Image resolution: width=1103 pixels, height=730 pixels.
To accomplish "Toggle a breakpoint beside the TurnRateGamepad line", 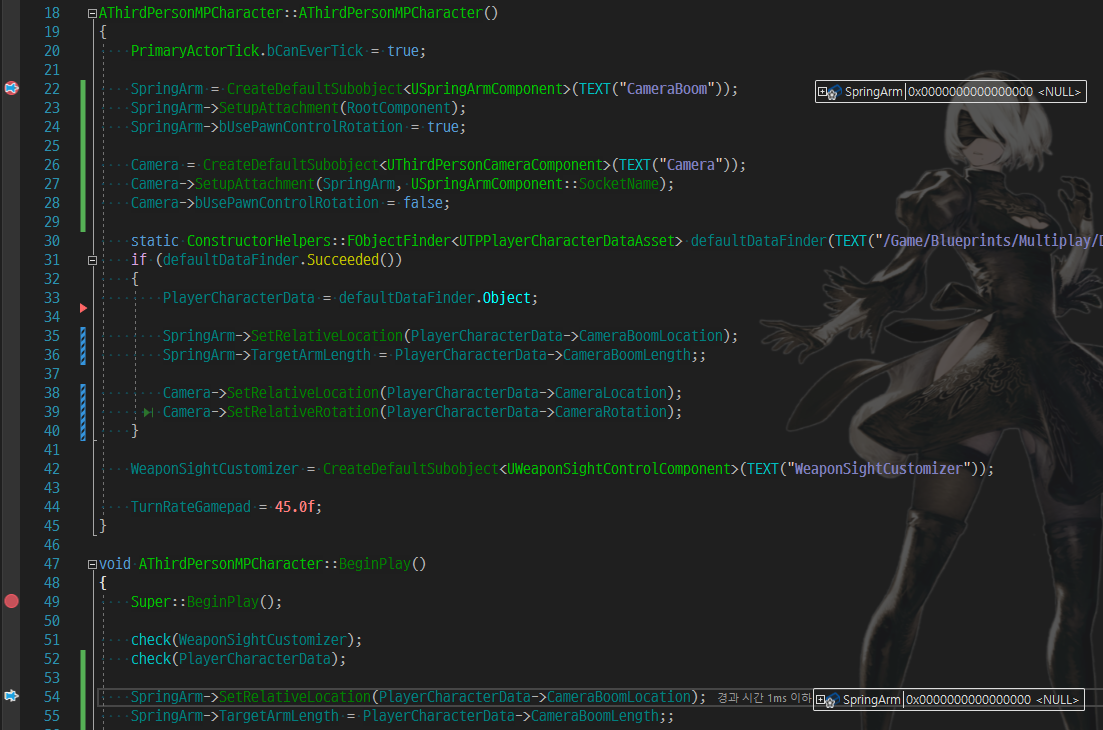I will pos(11,506).
